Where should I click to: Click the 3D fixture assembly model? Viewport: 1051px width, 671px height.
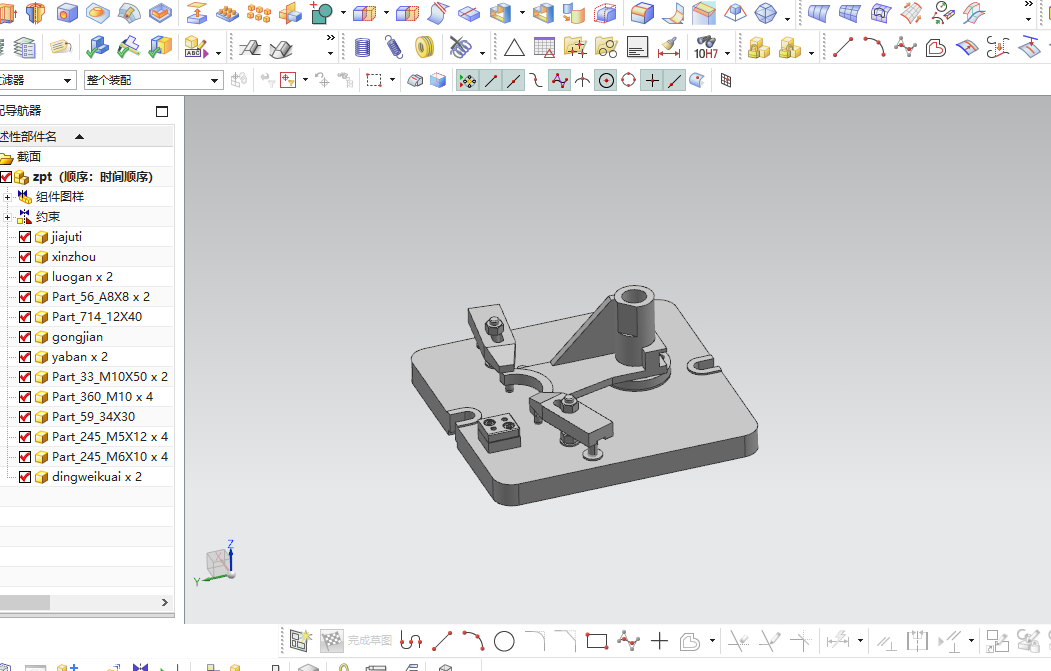coord(584,395)
